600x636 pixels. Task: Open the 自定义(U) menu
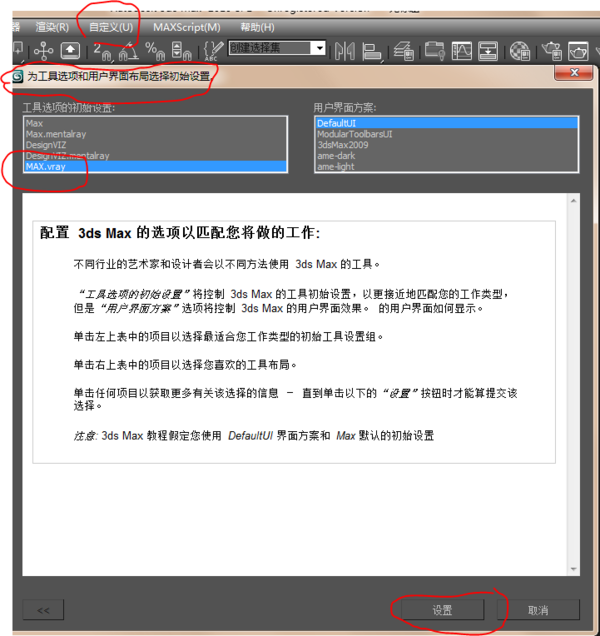point(111,27)
